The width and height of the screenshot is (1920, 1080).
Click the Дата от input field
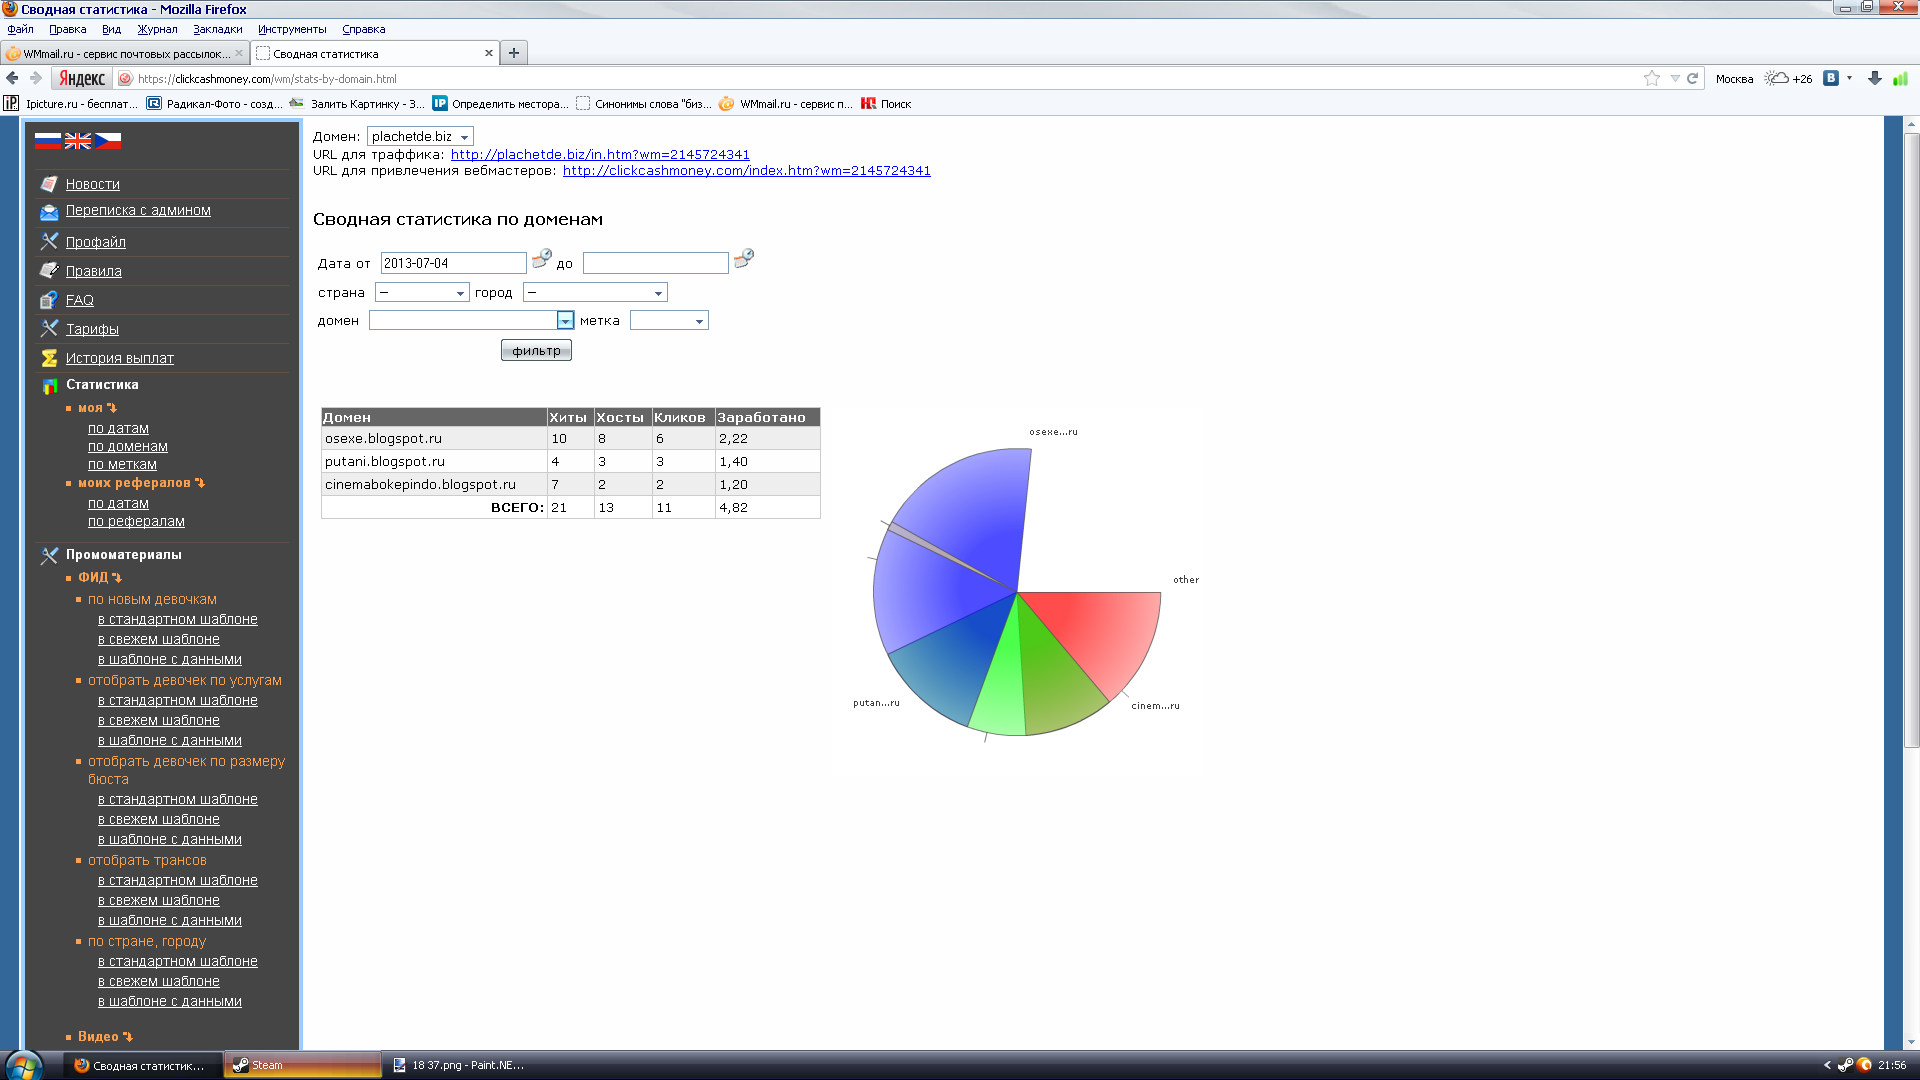(453, 263)
